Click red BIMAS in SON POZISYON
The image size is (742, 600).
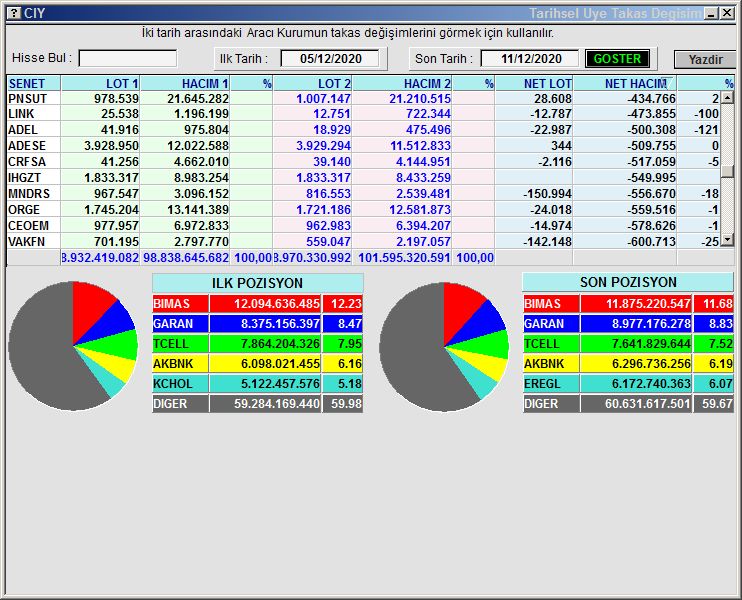click(x=551, y=304)
